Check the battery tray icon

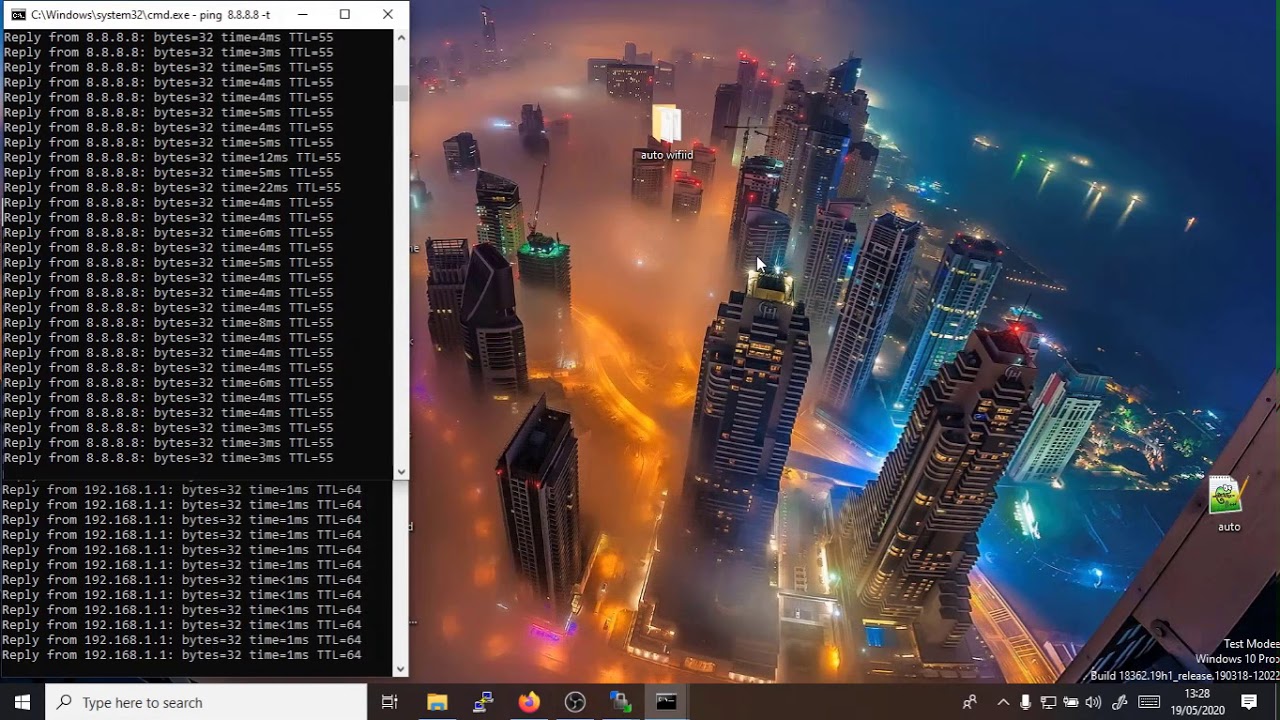(x=1071, y=702)
